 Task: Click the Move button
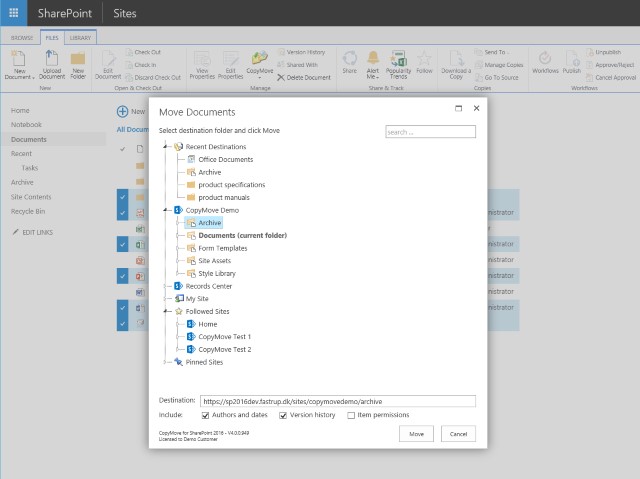pos(416,434)
